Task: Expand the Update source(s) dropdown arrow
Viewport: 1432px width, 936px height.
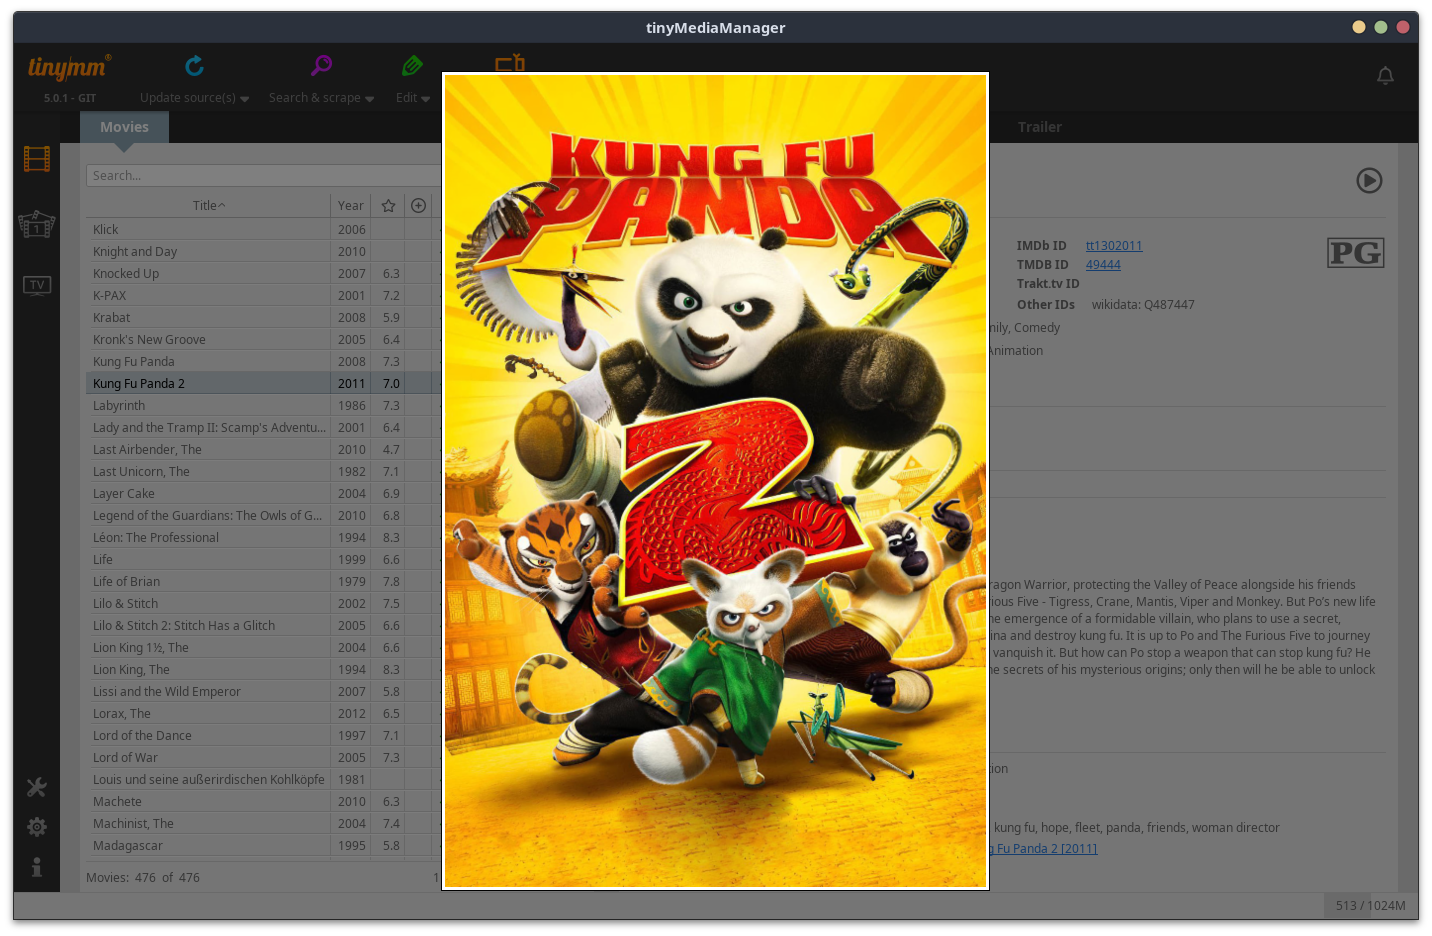Action: tap(245, 99)
